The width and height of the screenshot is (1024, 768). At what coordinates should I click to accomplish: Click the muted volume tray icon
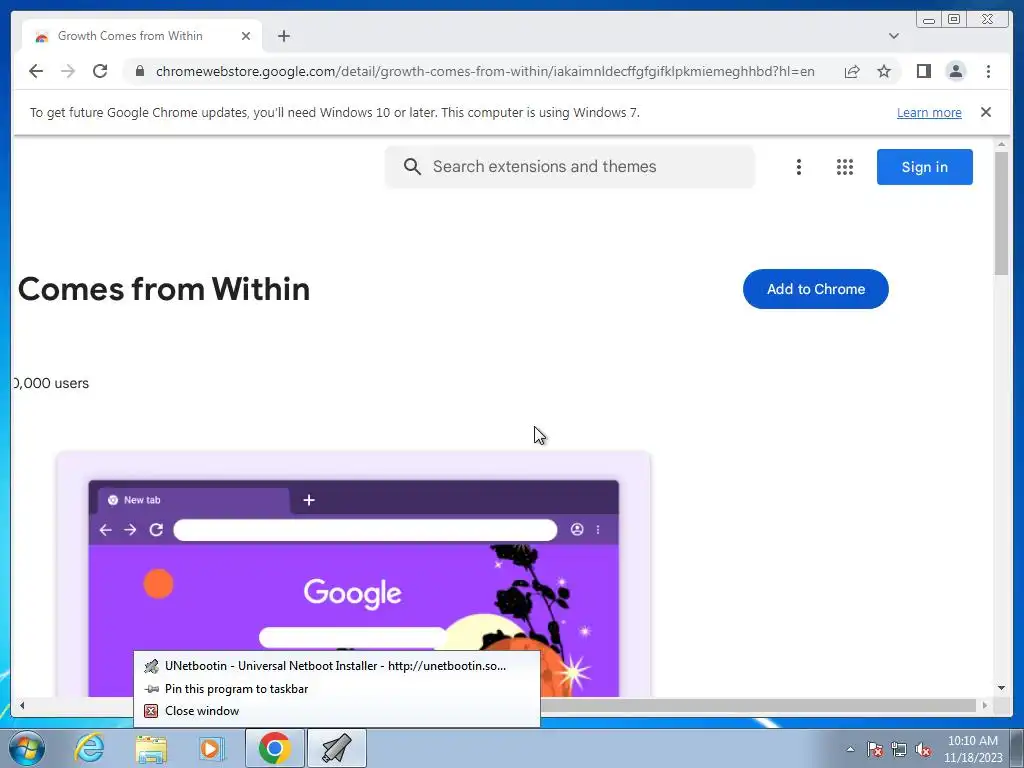[x=923, y=749]
